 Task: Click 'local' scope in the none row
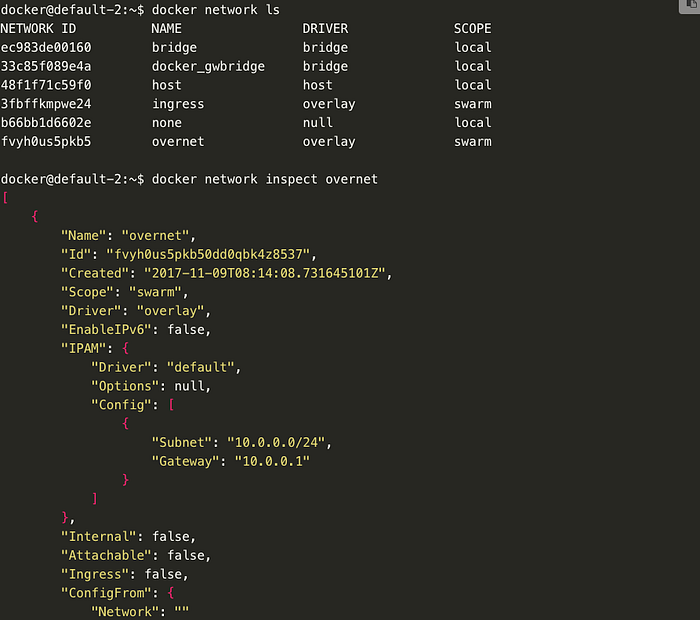point(473,123)
